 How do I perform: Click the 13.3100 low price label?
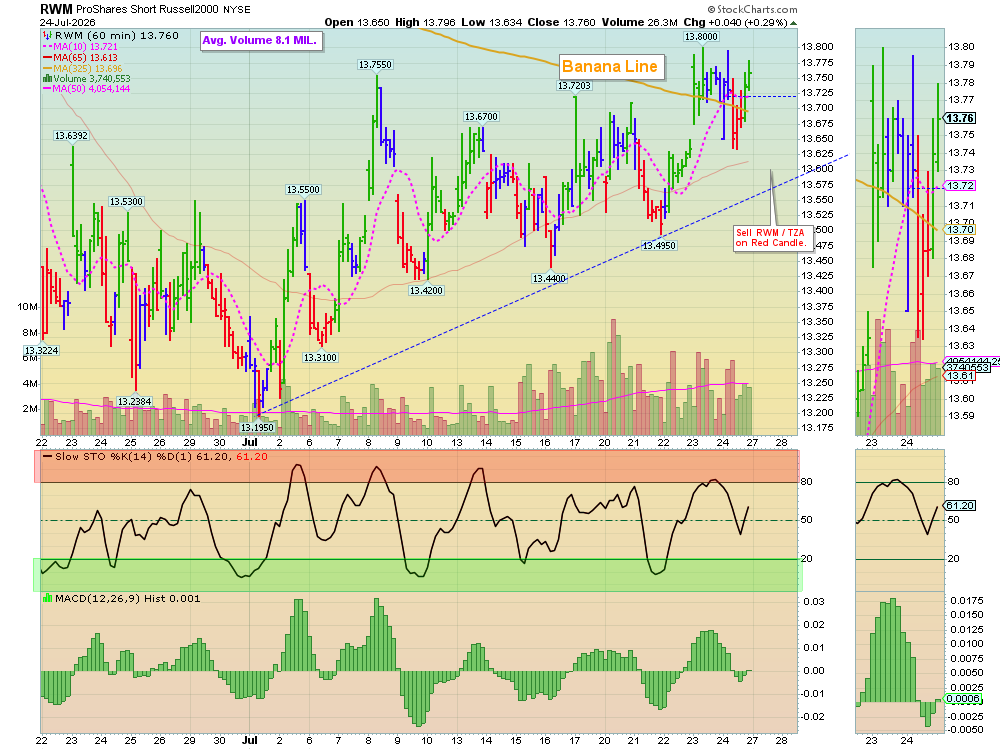pos(320,358)
